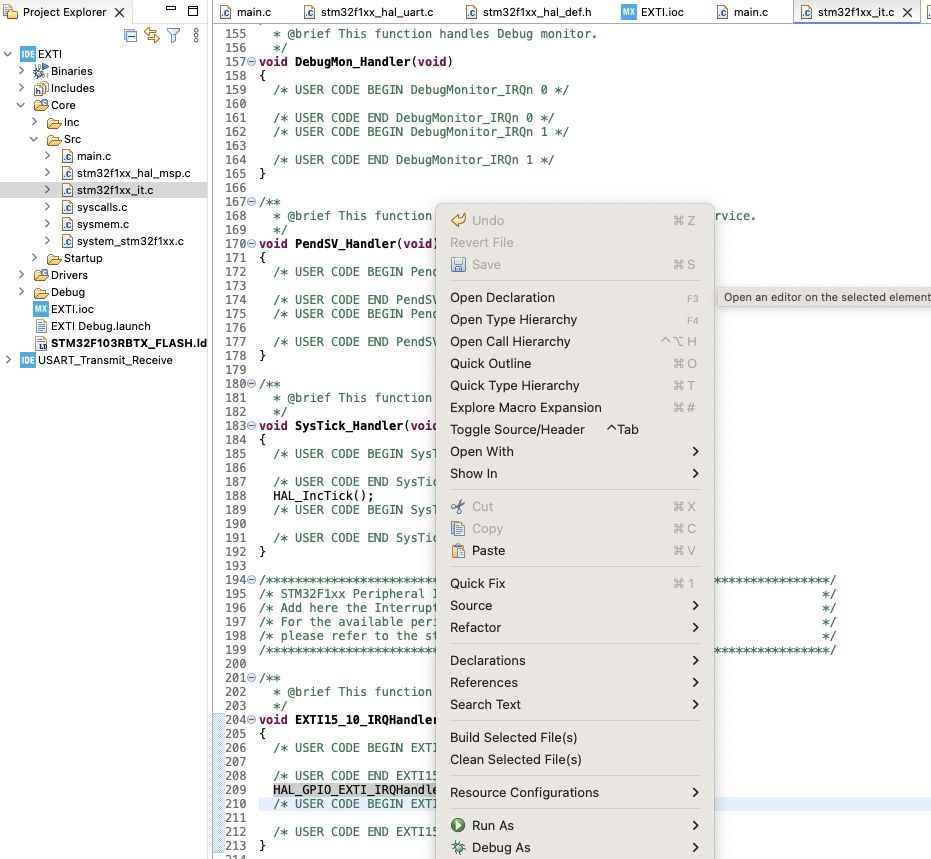
Task: Click the Paste icon in context menu
Action: click(458, 551)
